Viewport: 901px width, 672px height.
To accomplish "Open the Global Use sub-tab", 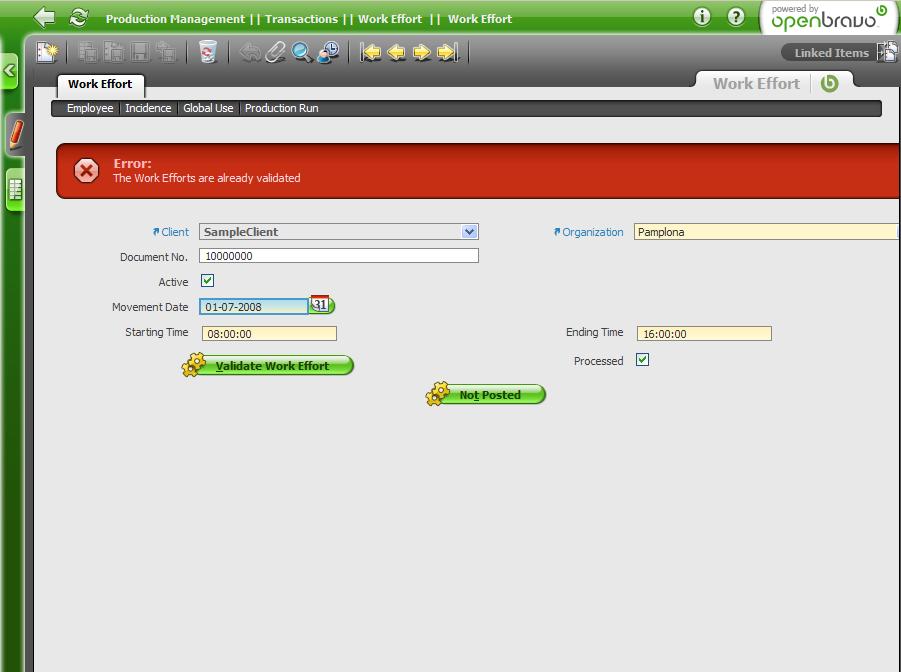I will 208,108.
